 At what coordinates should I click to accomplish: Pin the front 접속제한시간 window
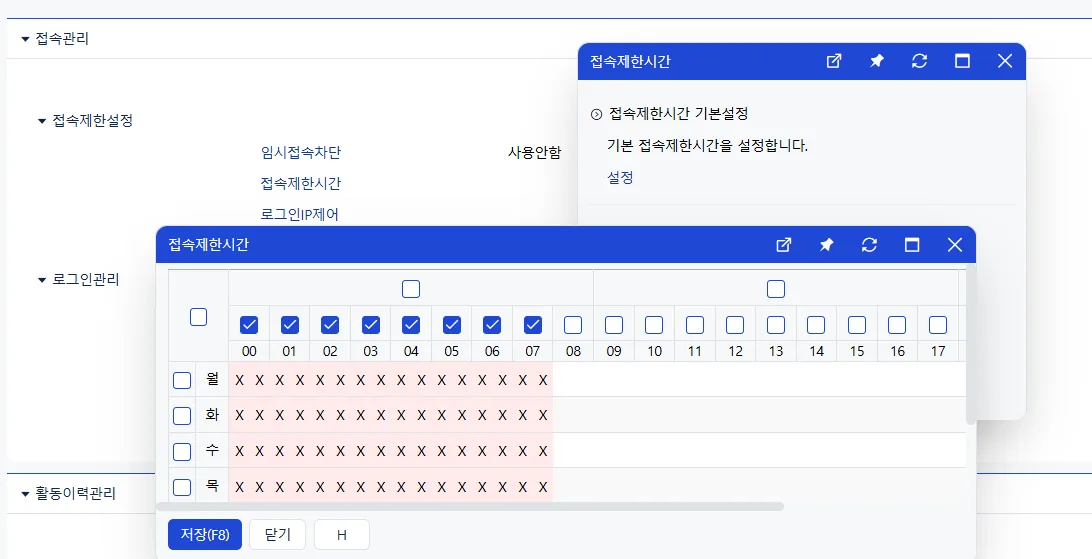tap(827, 245)
